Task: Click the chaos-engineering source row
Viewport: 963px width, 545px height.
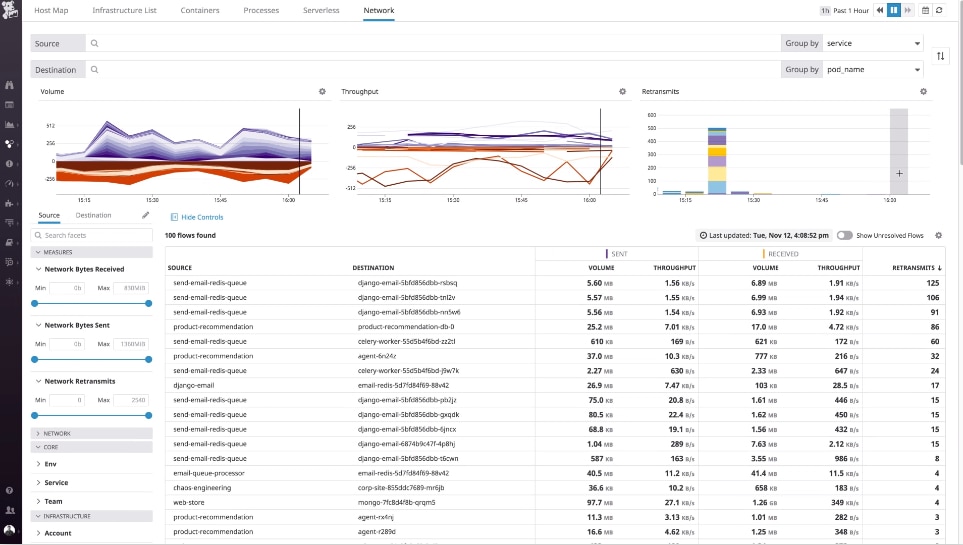Action: [x=555, y=488]
